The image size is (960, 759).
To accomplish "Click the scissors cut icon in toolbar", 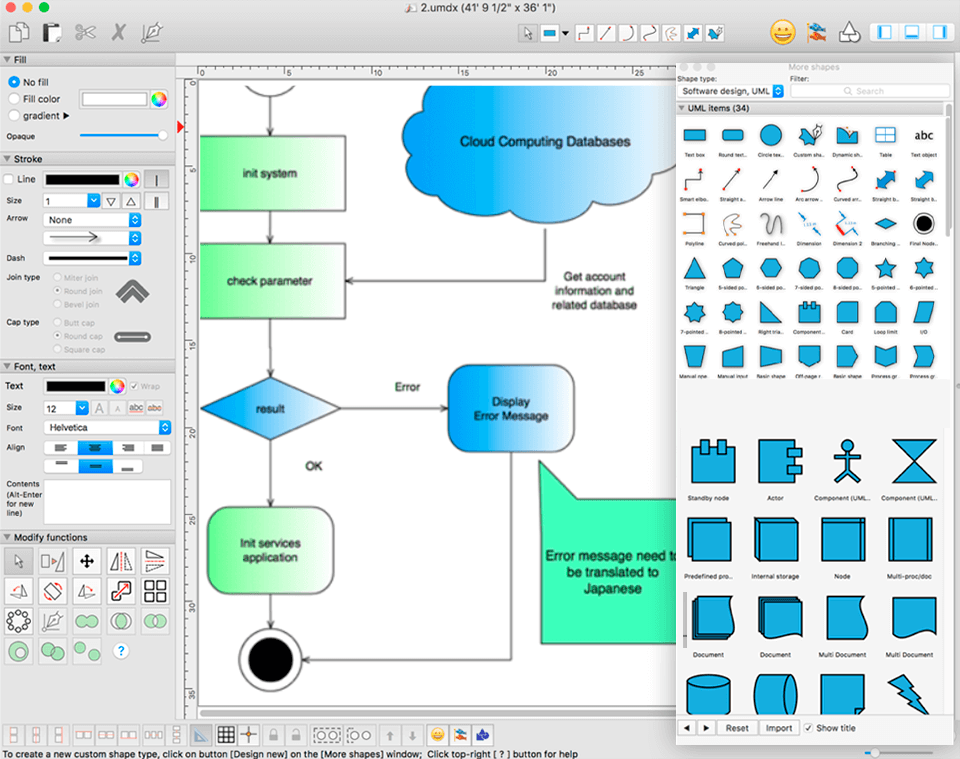I will pos(85,33).
